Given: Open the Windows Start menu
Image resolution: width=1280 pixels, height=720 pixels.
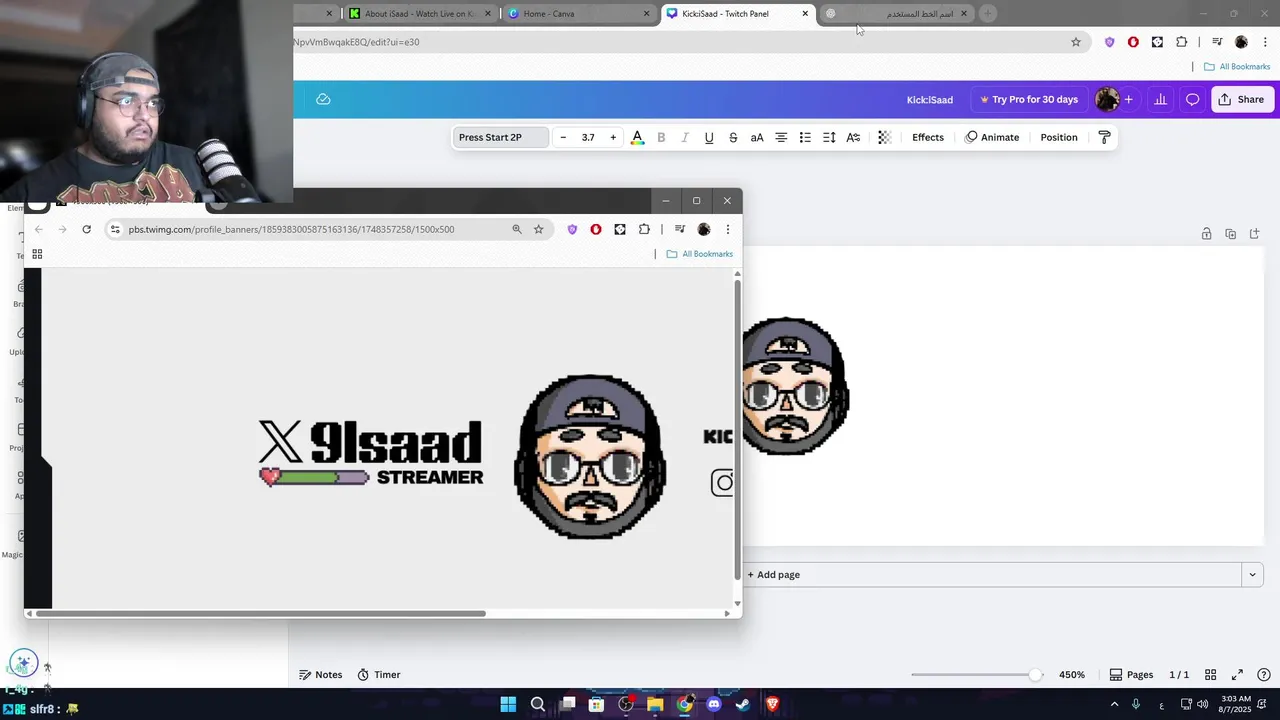Looking at the screenshot, I should click(x=508, y=705).
